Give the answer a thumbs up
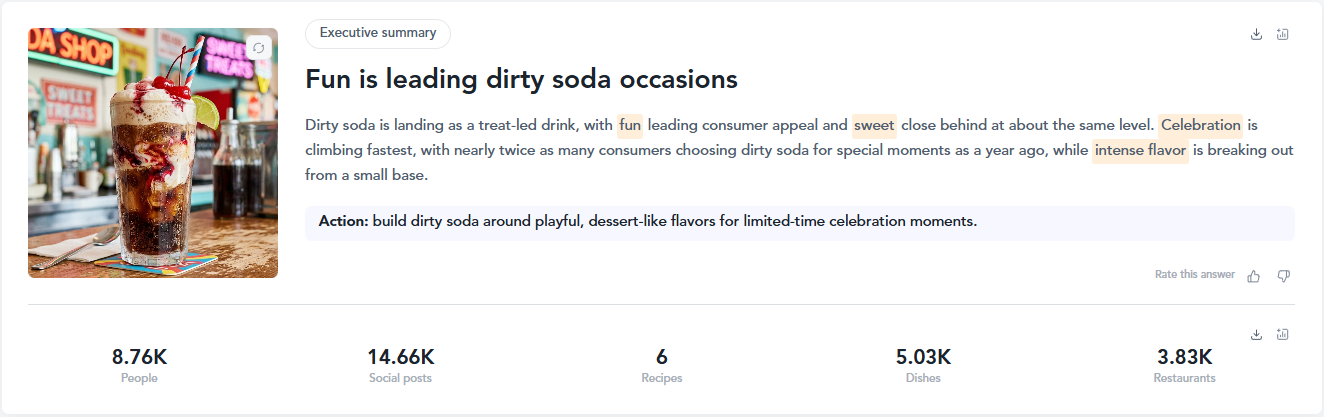 coord(1254,276)
